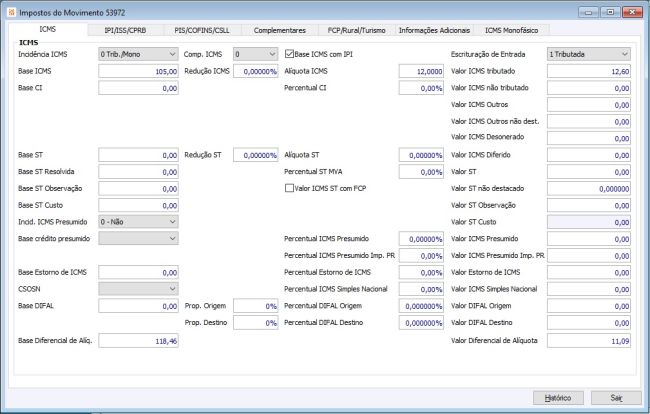The image size is (650, 414).
Task: Click the Base ST field
Action: click(138, 155)
